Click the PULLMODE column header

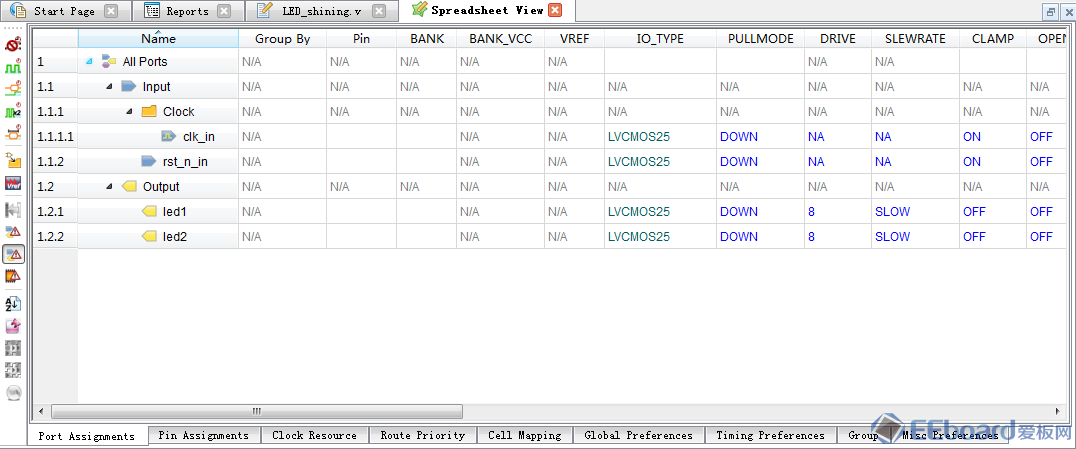click(760, 38)
